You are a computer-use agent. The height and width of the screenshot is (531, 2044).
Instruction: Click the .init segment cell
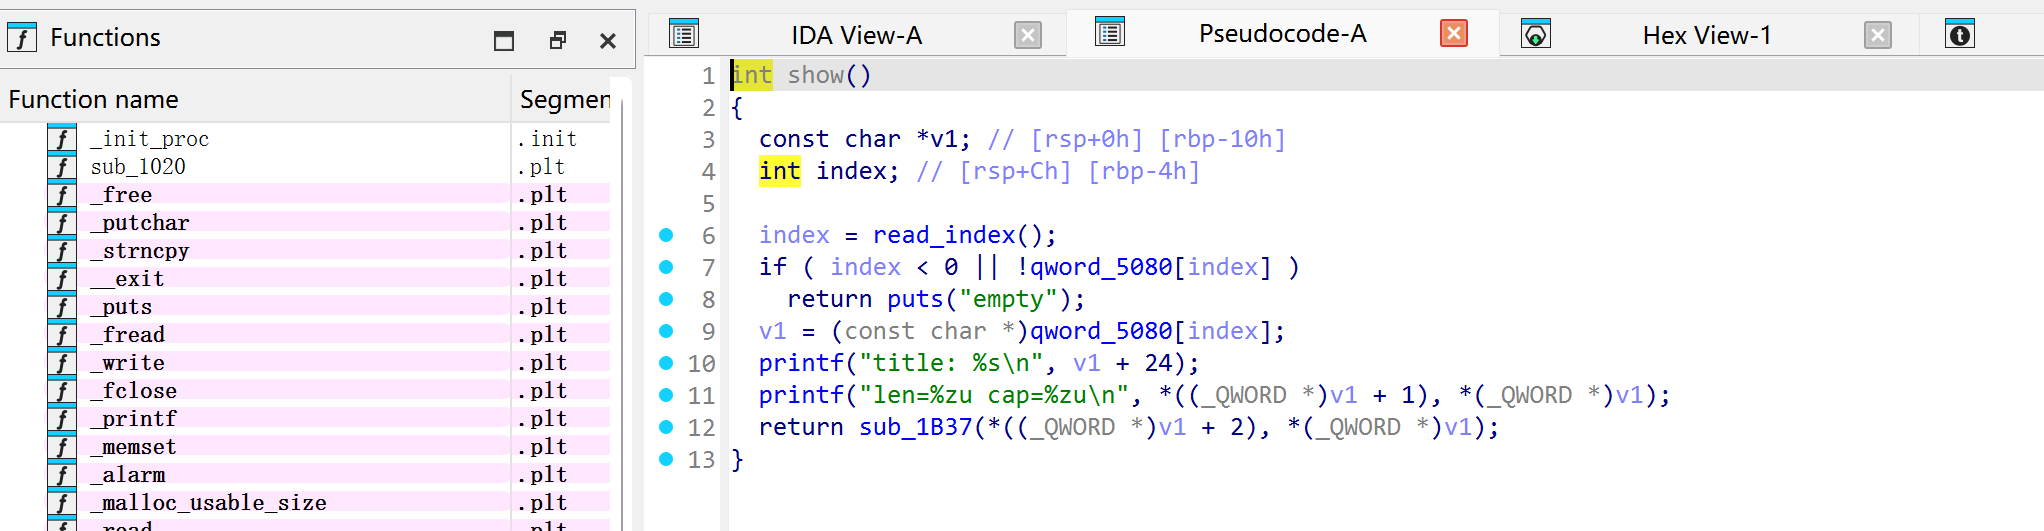pos(547,139)
